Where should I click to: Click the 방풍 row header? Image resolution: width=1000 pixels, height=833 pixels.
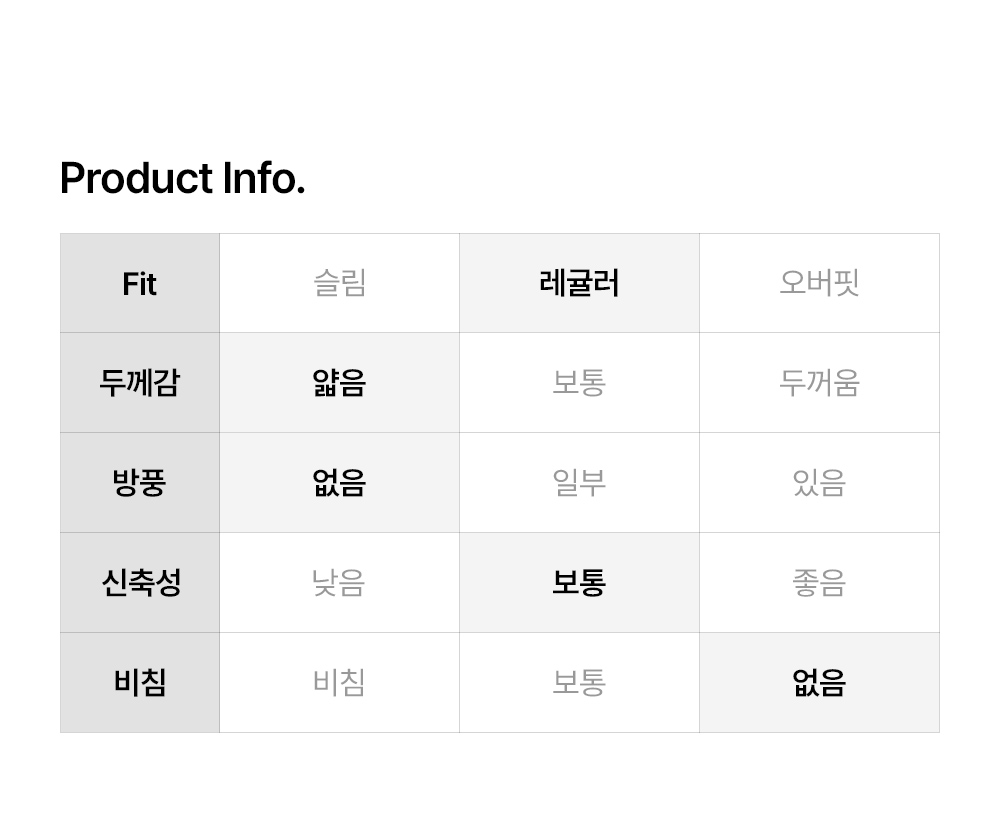tap(140, 483)
